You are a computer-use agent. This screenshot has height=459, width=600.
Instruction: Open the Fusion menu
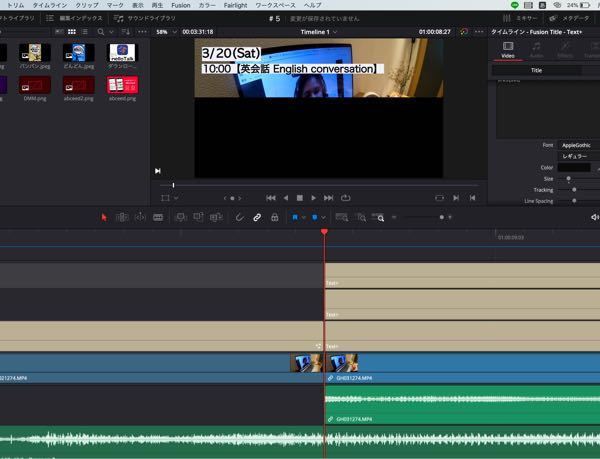coord(180,5)
